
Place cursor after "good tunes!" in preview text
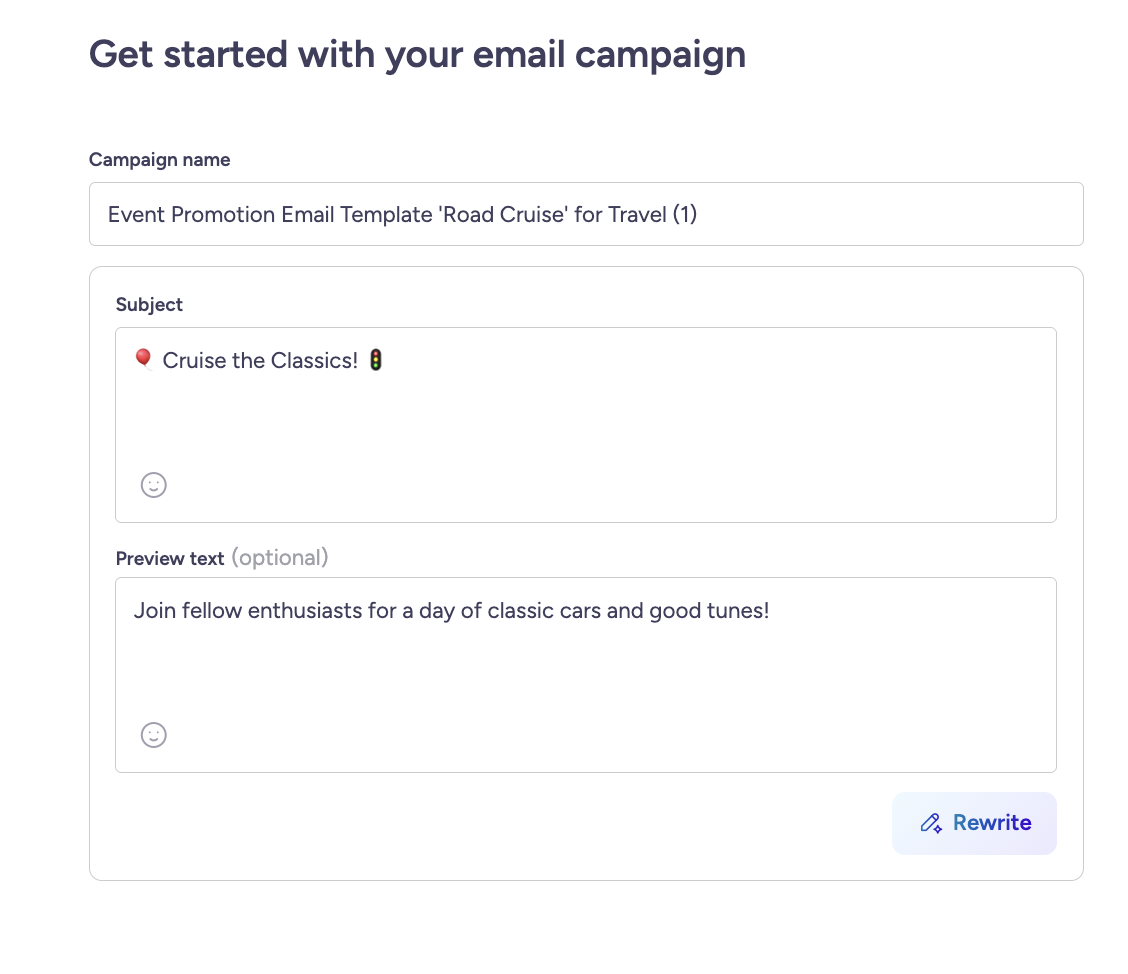[771, 611]
